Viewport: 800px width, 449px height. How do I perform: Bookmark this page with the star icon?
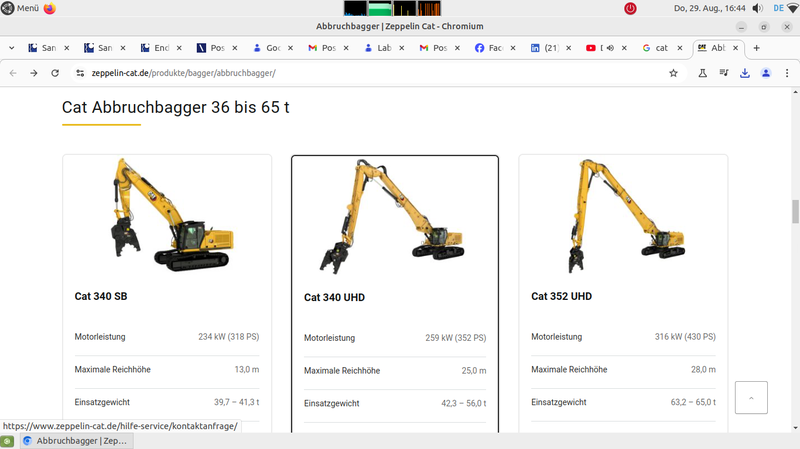674,73
